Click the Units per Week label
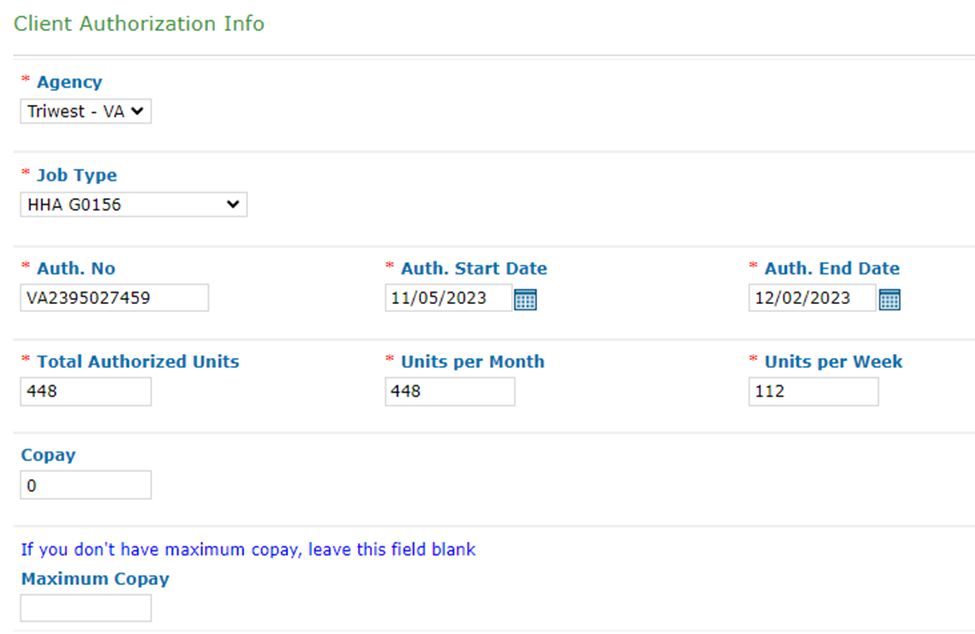This screenshot has height=634, width=975. (833, 361)
